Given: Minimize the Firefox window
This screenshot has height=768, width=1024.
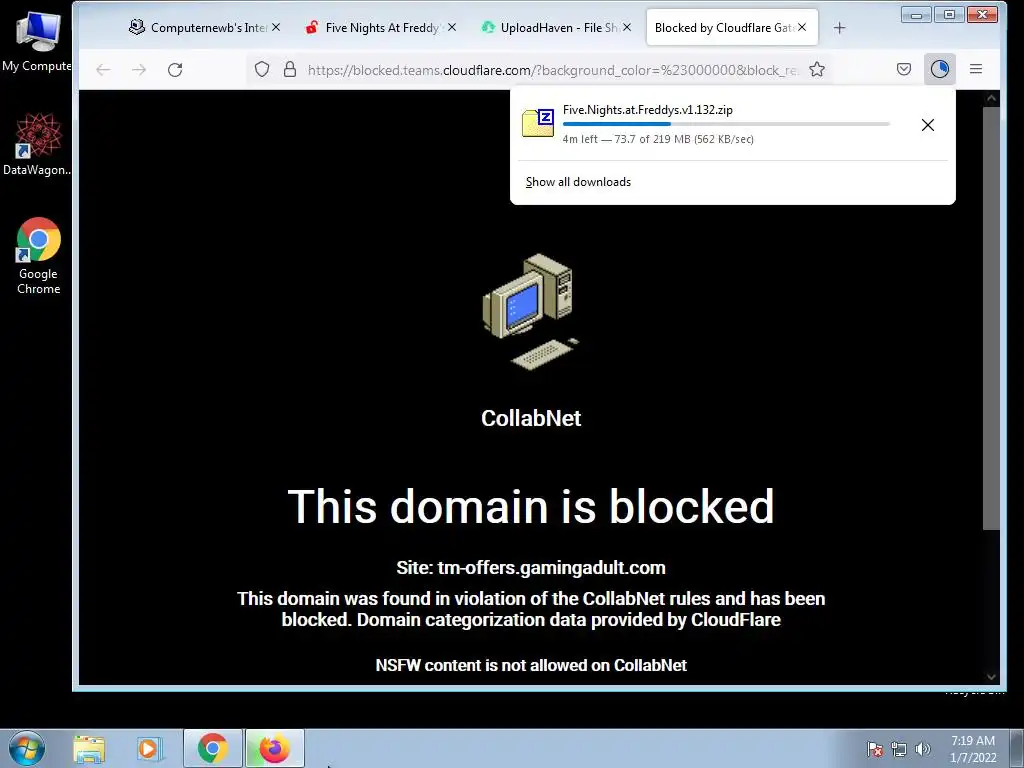Looking at the screenshot, I should [x=916, y=14].
